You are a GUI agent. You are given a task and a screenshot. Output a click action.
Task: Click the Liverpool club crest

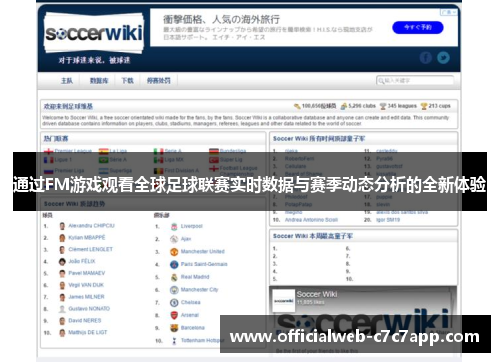point(174,227)
